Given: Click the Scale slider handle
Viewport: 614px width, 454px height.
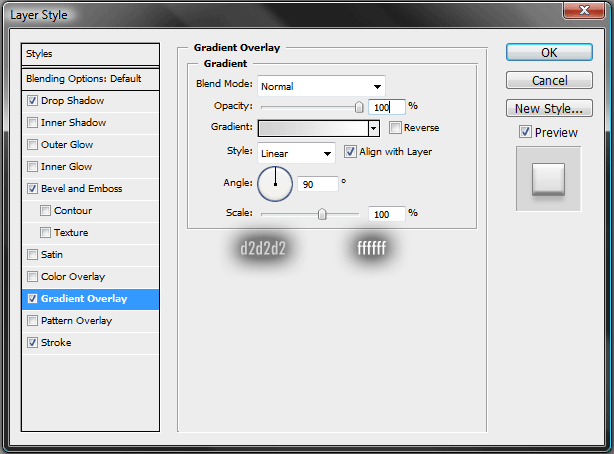Looking at the screenshot, I should [322, 214].
